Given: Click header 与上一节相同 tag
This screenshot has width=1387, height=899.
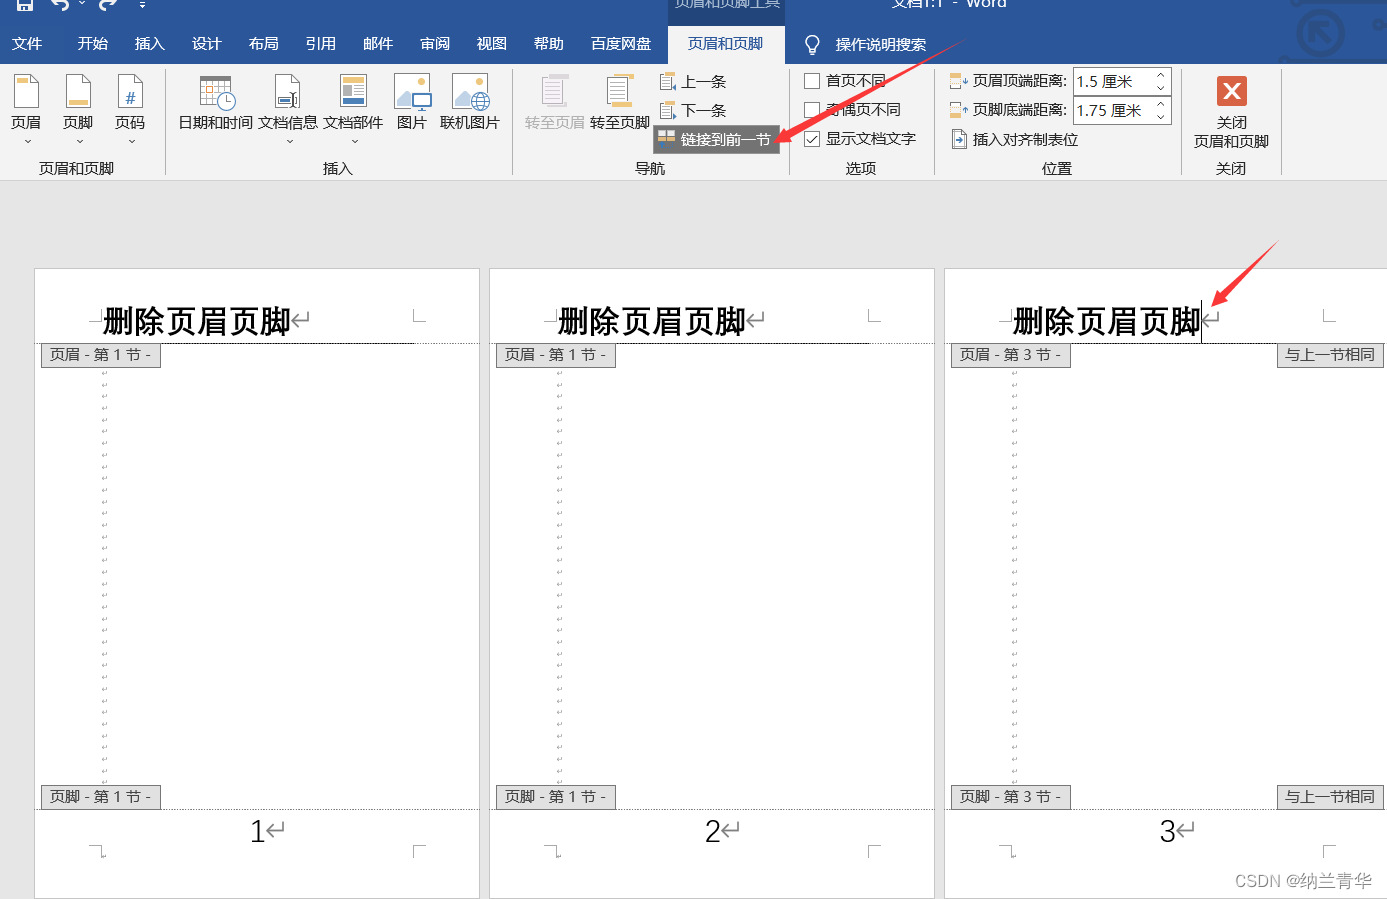Looking at the screenshot, I should click(1330, 355).
